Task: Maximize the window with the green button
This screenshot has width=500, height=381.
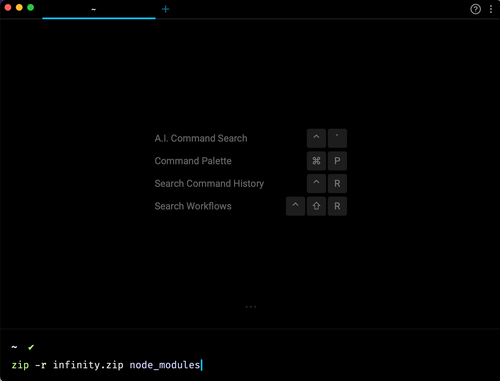Action: click(x=30, y=7)
